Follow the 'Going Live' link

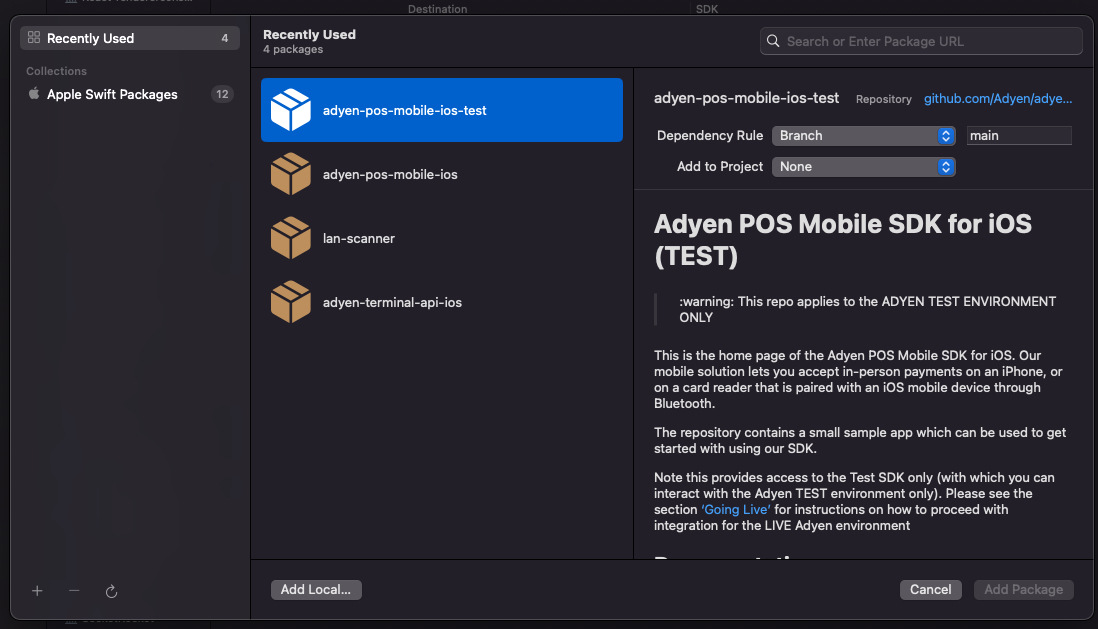pyautogui.click(x=735, y=509)
